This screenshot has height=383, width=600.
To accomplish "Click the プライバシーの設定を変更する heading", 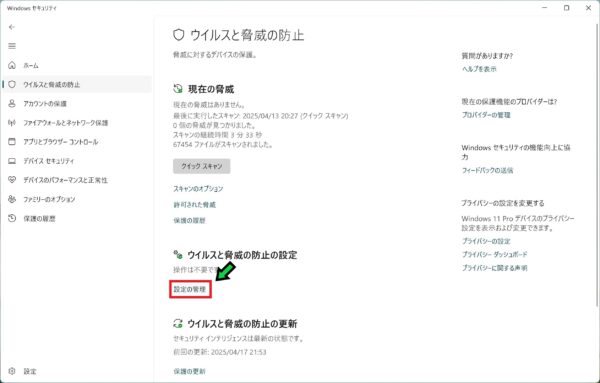I will [503, 203].
